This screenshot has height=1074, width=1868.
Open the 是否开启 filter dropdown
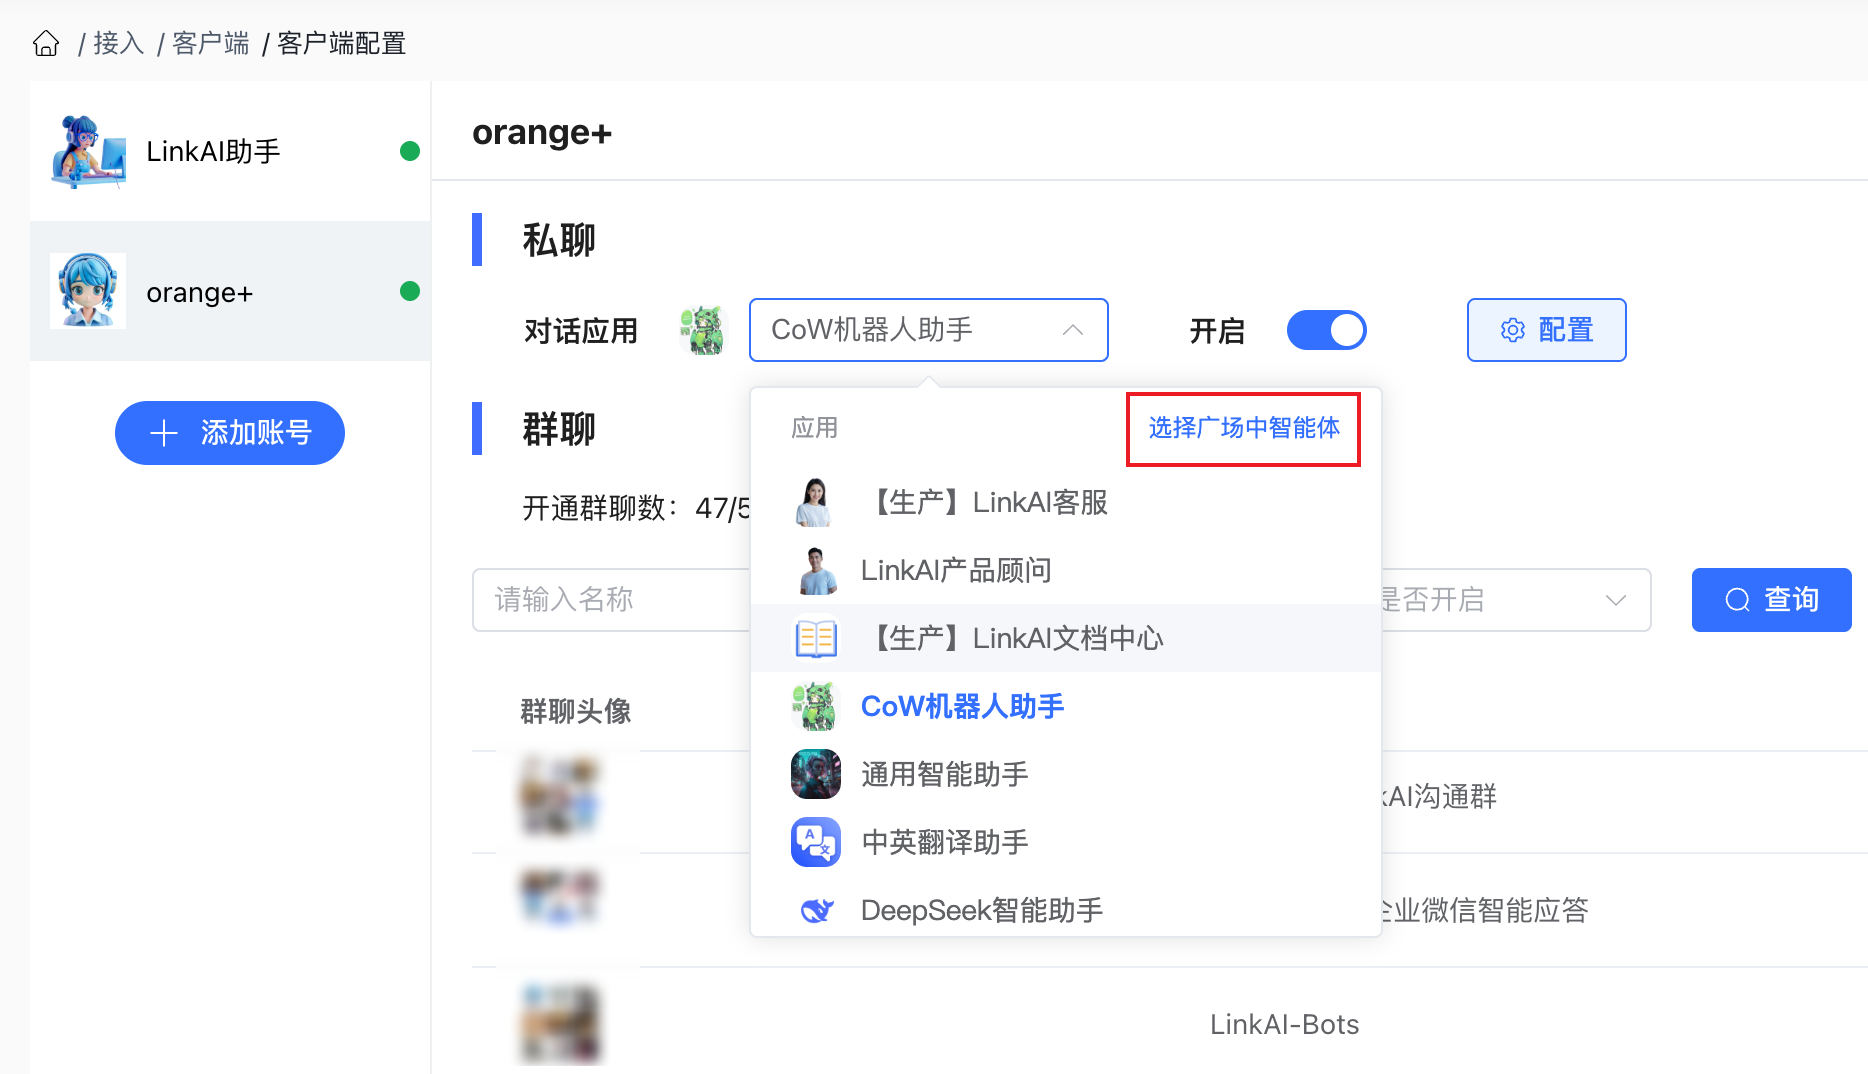pyautogui.click(x=1515, y=600)
